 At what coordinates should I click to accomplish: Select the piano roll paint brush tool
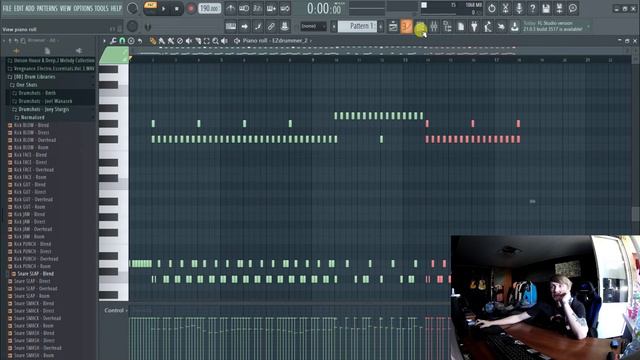(x=162, y=41)
